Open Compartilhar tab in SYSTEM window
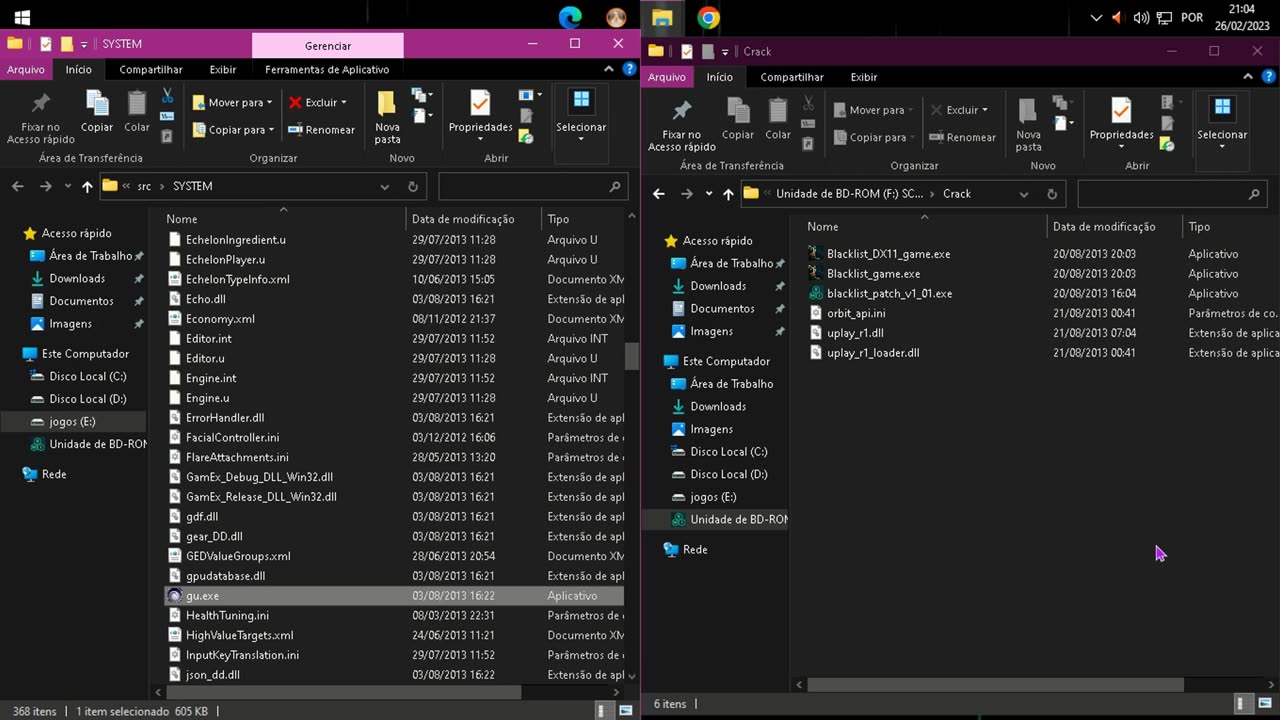This screenshot has height=720, width=1280. click(151, 69)
